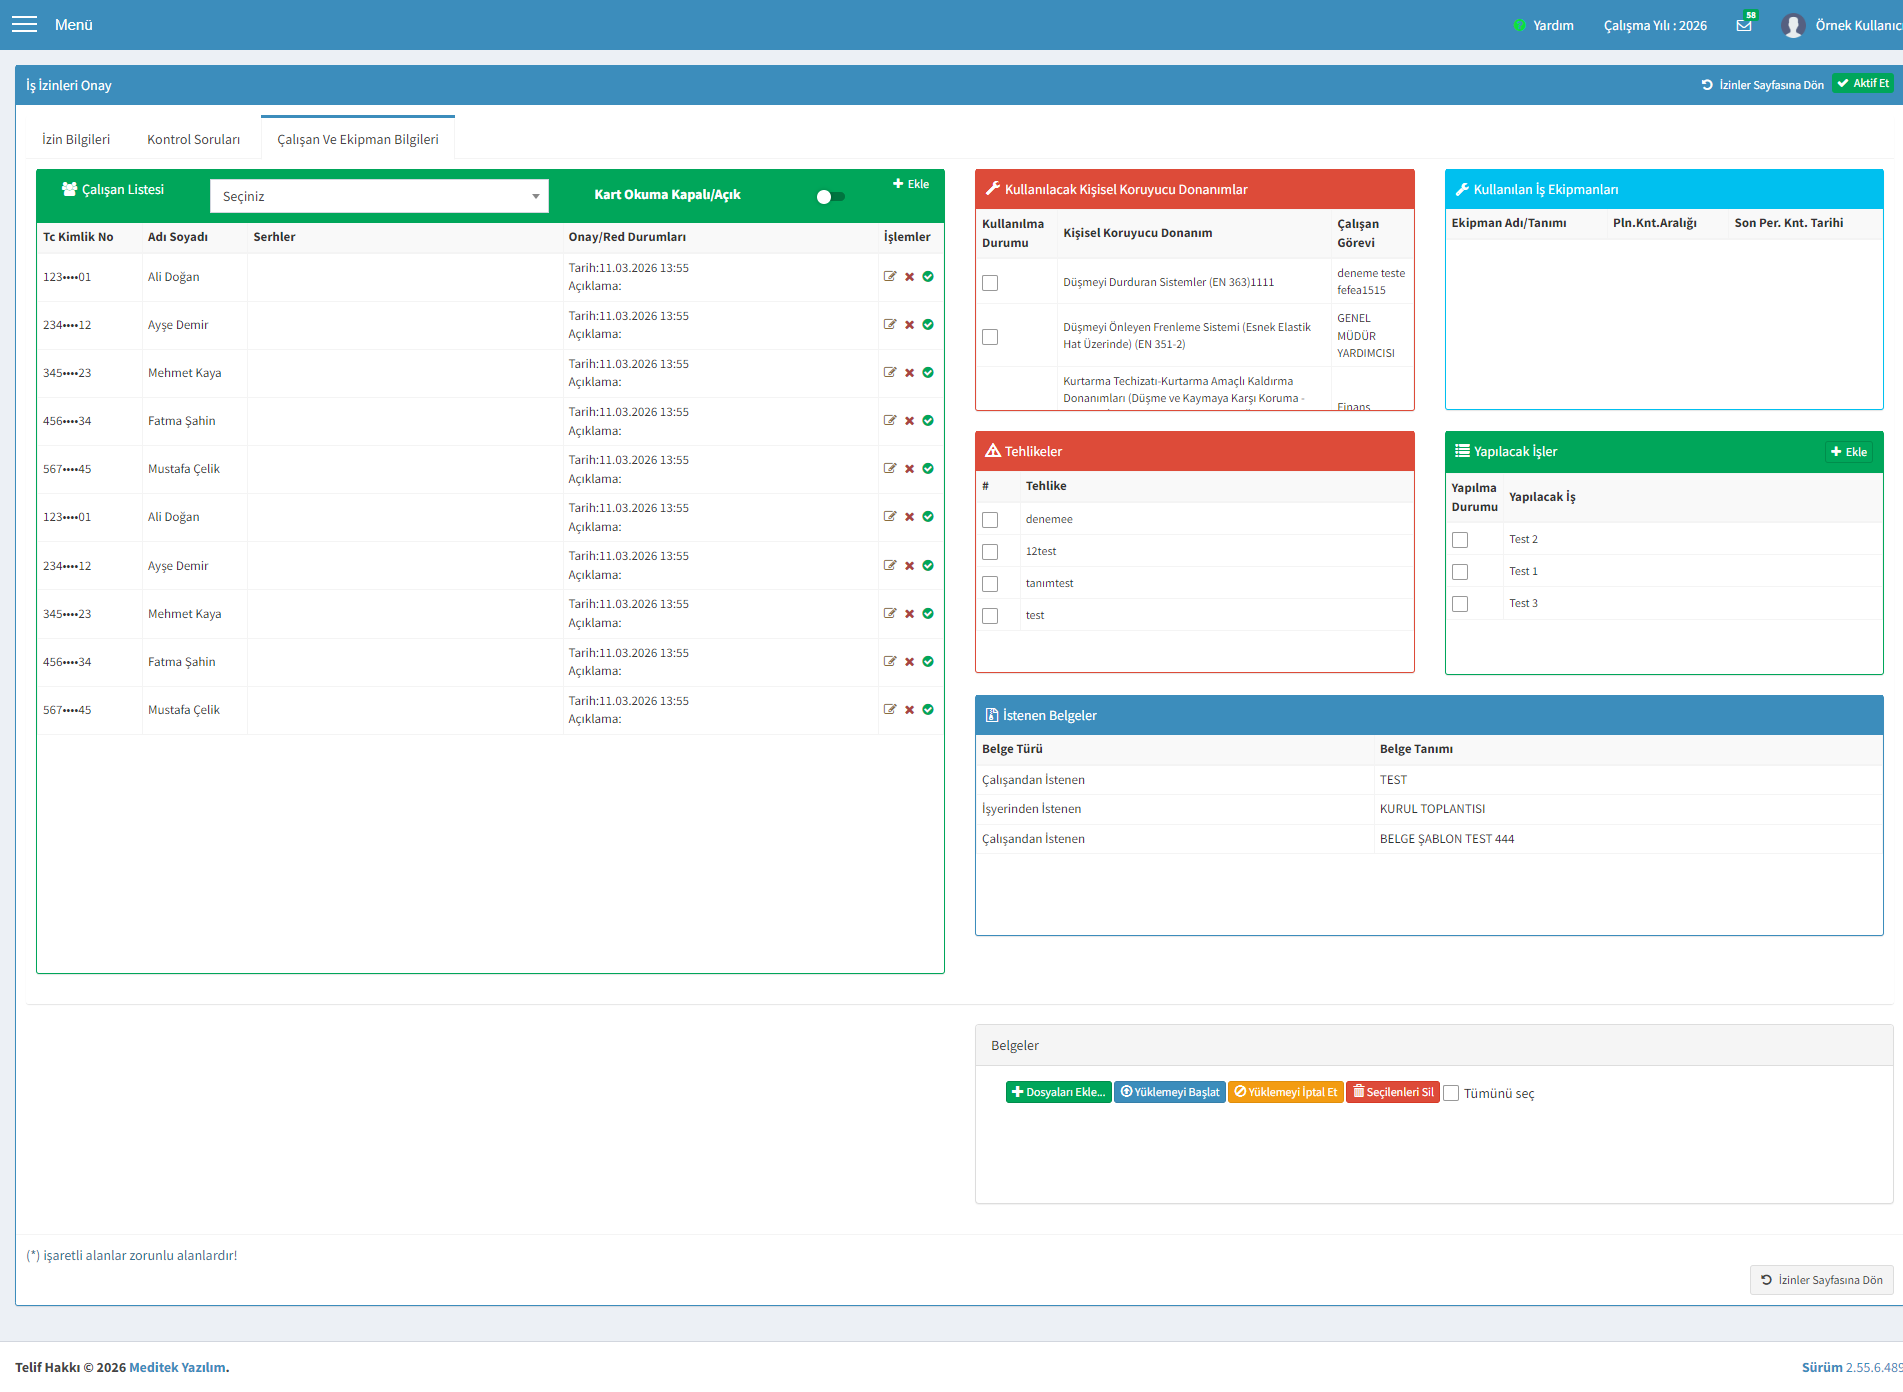Click the red reject icon for Mehmet Kaya's first row
Image resolution: width=1903 pixels, height=1392 pixels.
[x=910, y=373]
